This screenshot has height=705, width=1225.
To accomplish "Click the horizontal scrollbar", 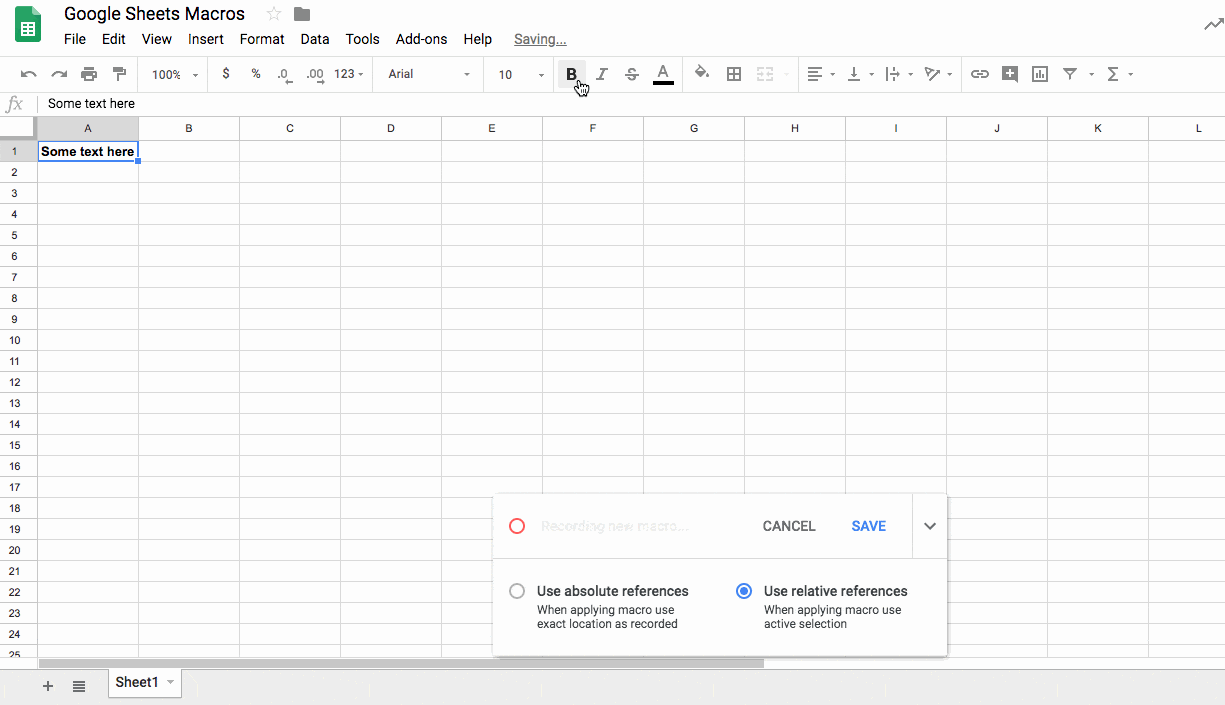I will click(401, 663).
